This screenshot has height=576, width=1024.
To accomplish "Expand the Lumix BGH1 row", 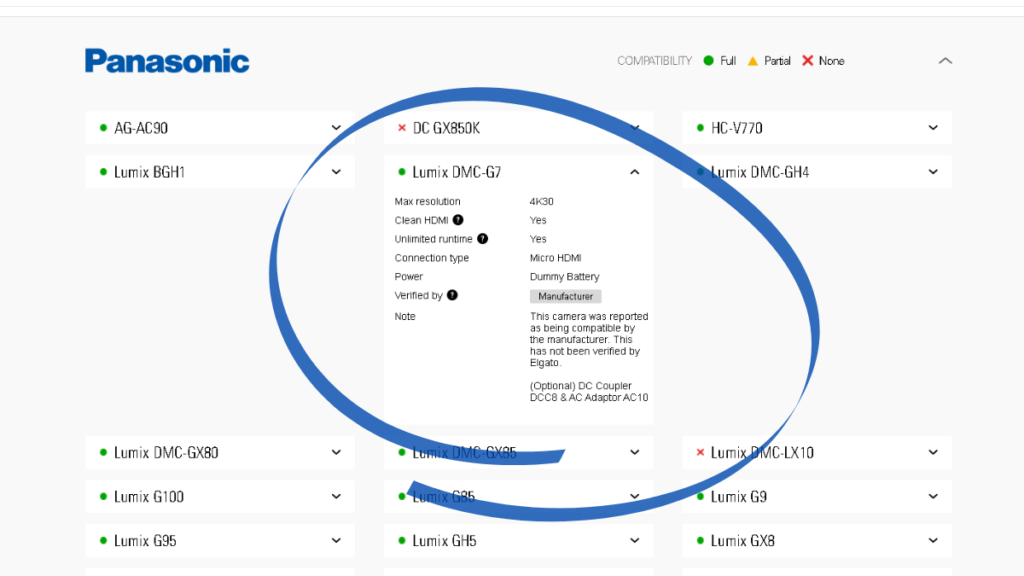I will point(219,172).
